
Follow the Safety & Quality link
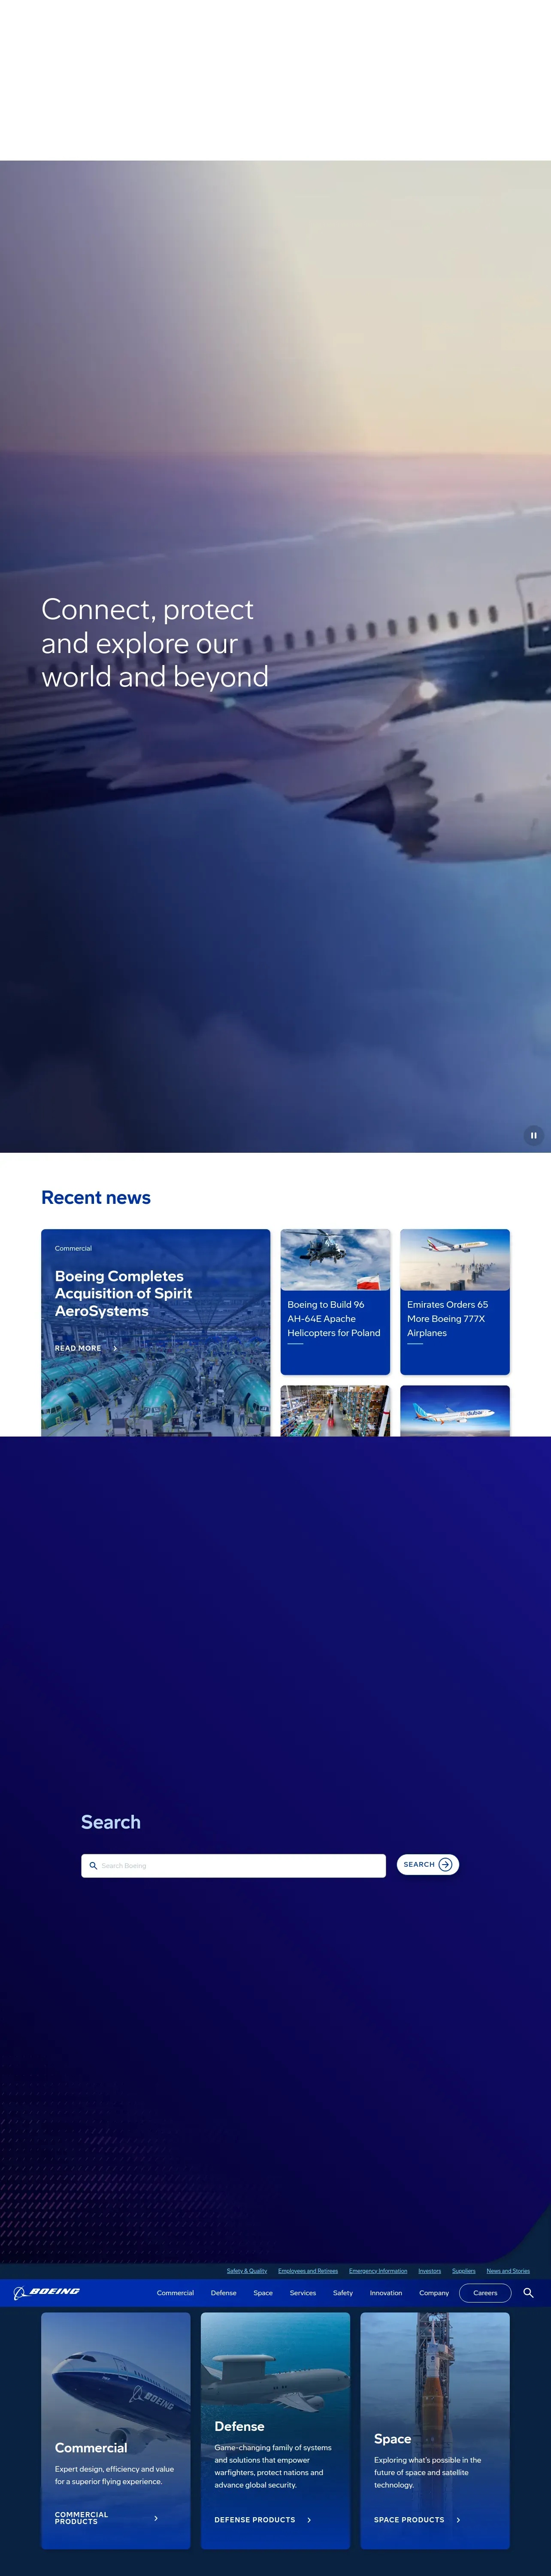pyautogui.click(x=247, y=2271)
